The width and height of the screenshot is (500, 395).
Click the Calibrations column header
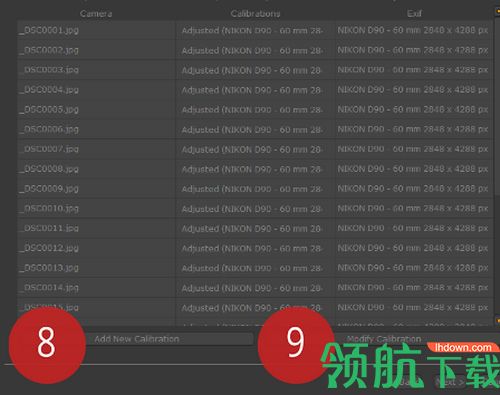(x=255, y=14)
